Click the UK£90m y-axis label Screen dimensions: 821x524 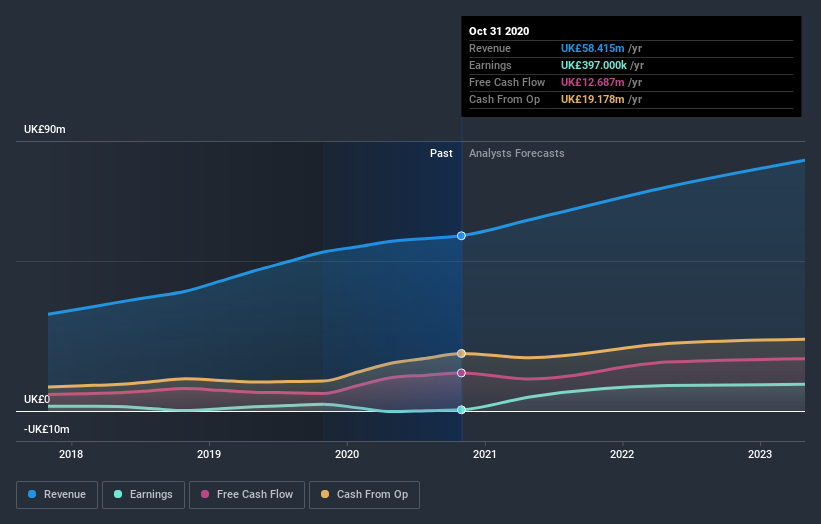(45, 129)
